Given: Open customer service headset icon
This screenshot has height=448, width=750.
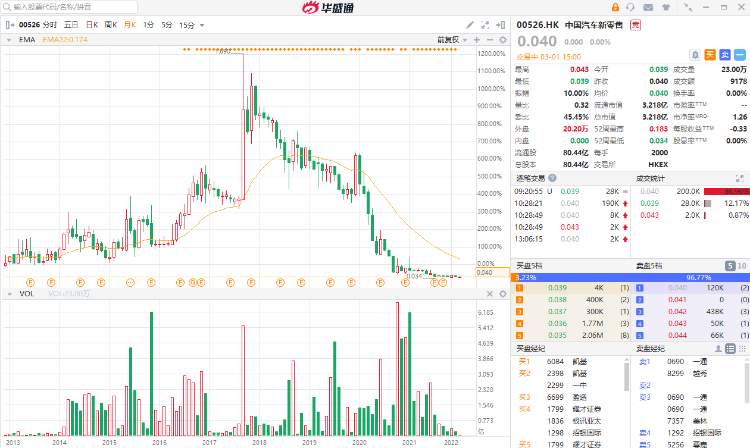Looking at the screenshot, I should click(630, 7).
